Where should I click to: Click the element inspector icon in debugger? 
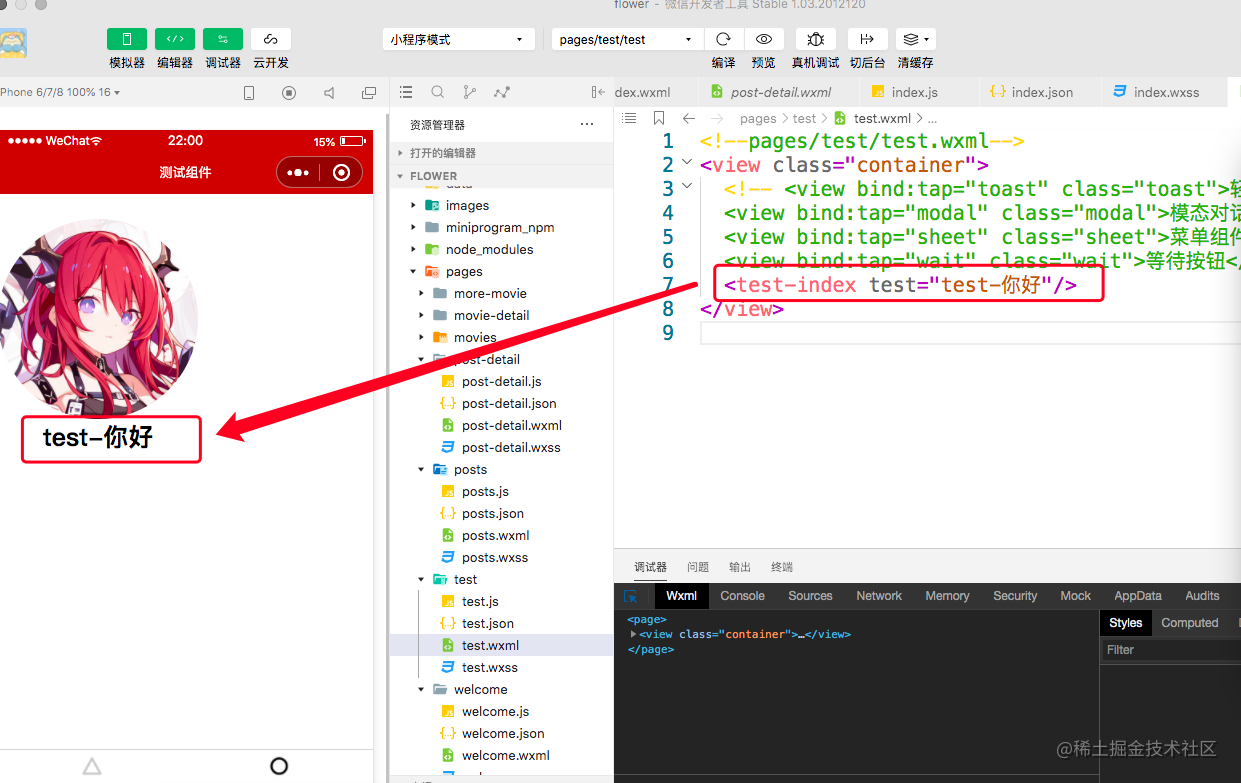pos(631,596)
